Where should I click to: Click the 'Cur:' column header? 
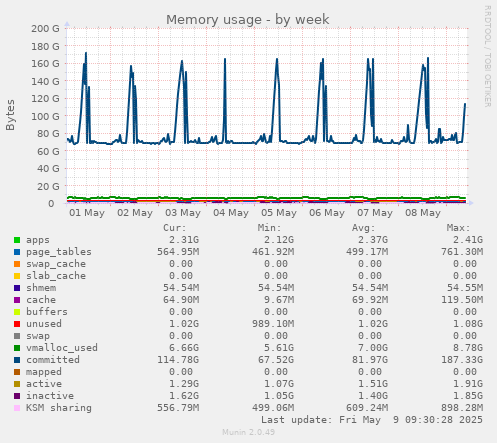point(175,228)
